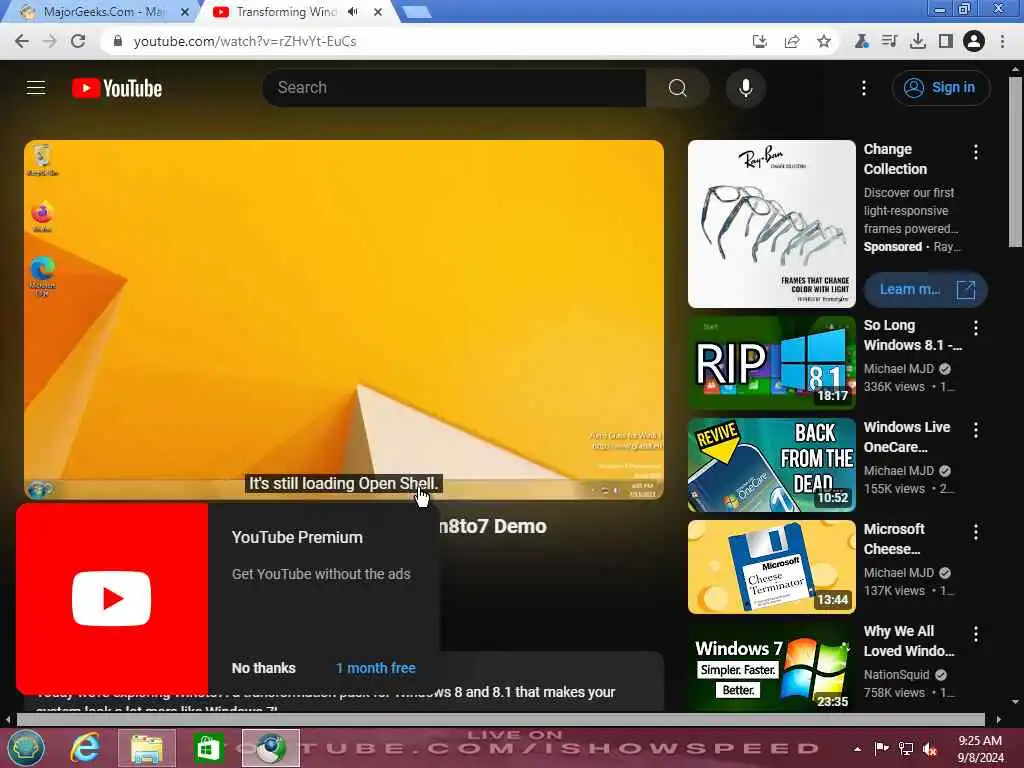Image resolution: width=1024 pixels, height=768 pixels.
Task: Click the Learn more ad button
Action: pyautogui.click(x=925, y=289)
